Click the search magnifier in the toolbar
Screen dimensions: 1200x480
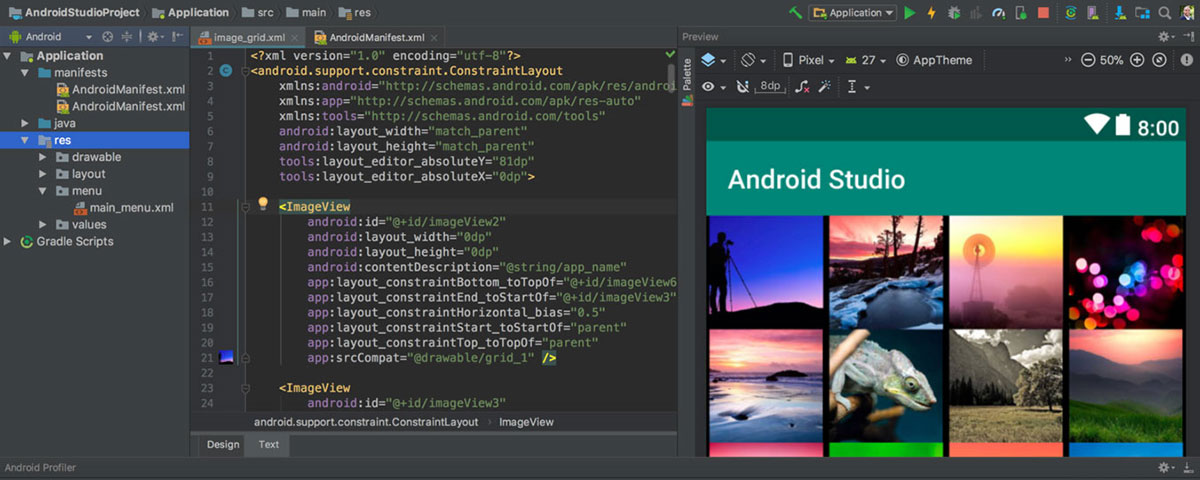(x=1165, y=13)
